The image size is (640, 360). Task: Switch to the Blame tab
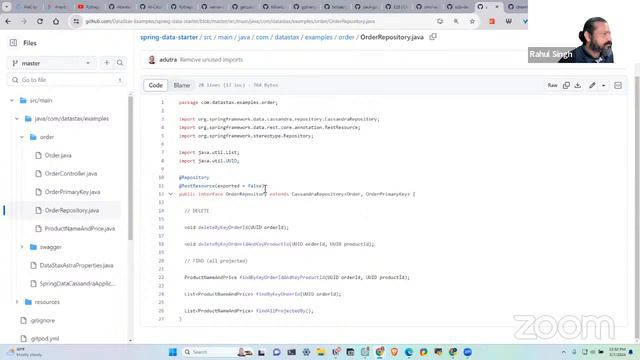(x=182, y=85)
